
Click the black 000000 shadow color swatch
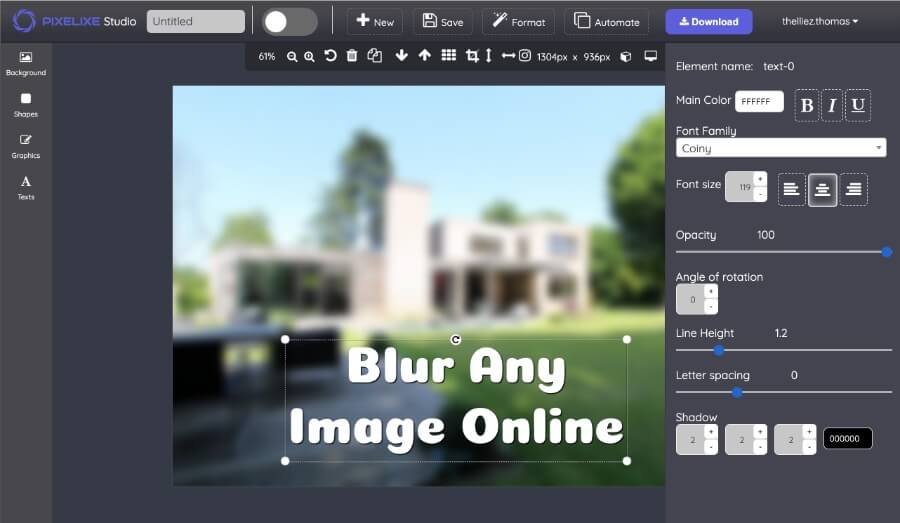[x=847, y=438]
